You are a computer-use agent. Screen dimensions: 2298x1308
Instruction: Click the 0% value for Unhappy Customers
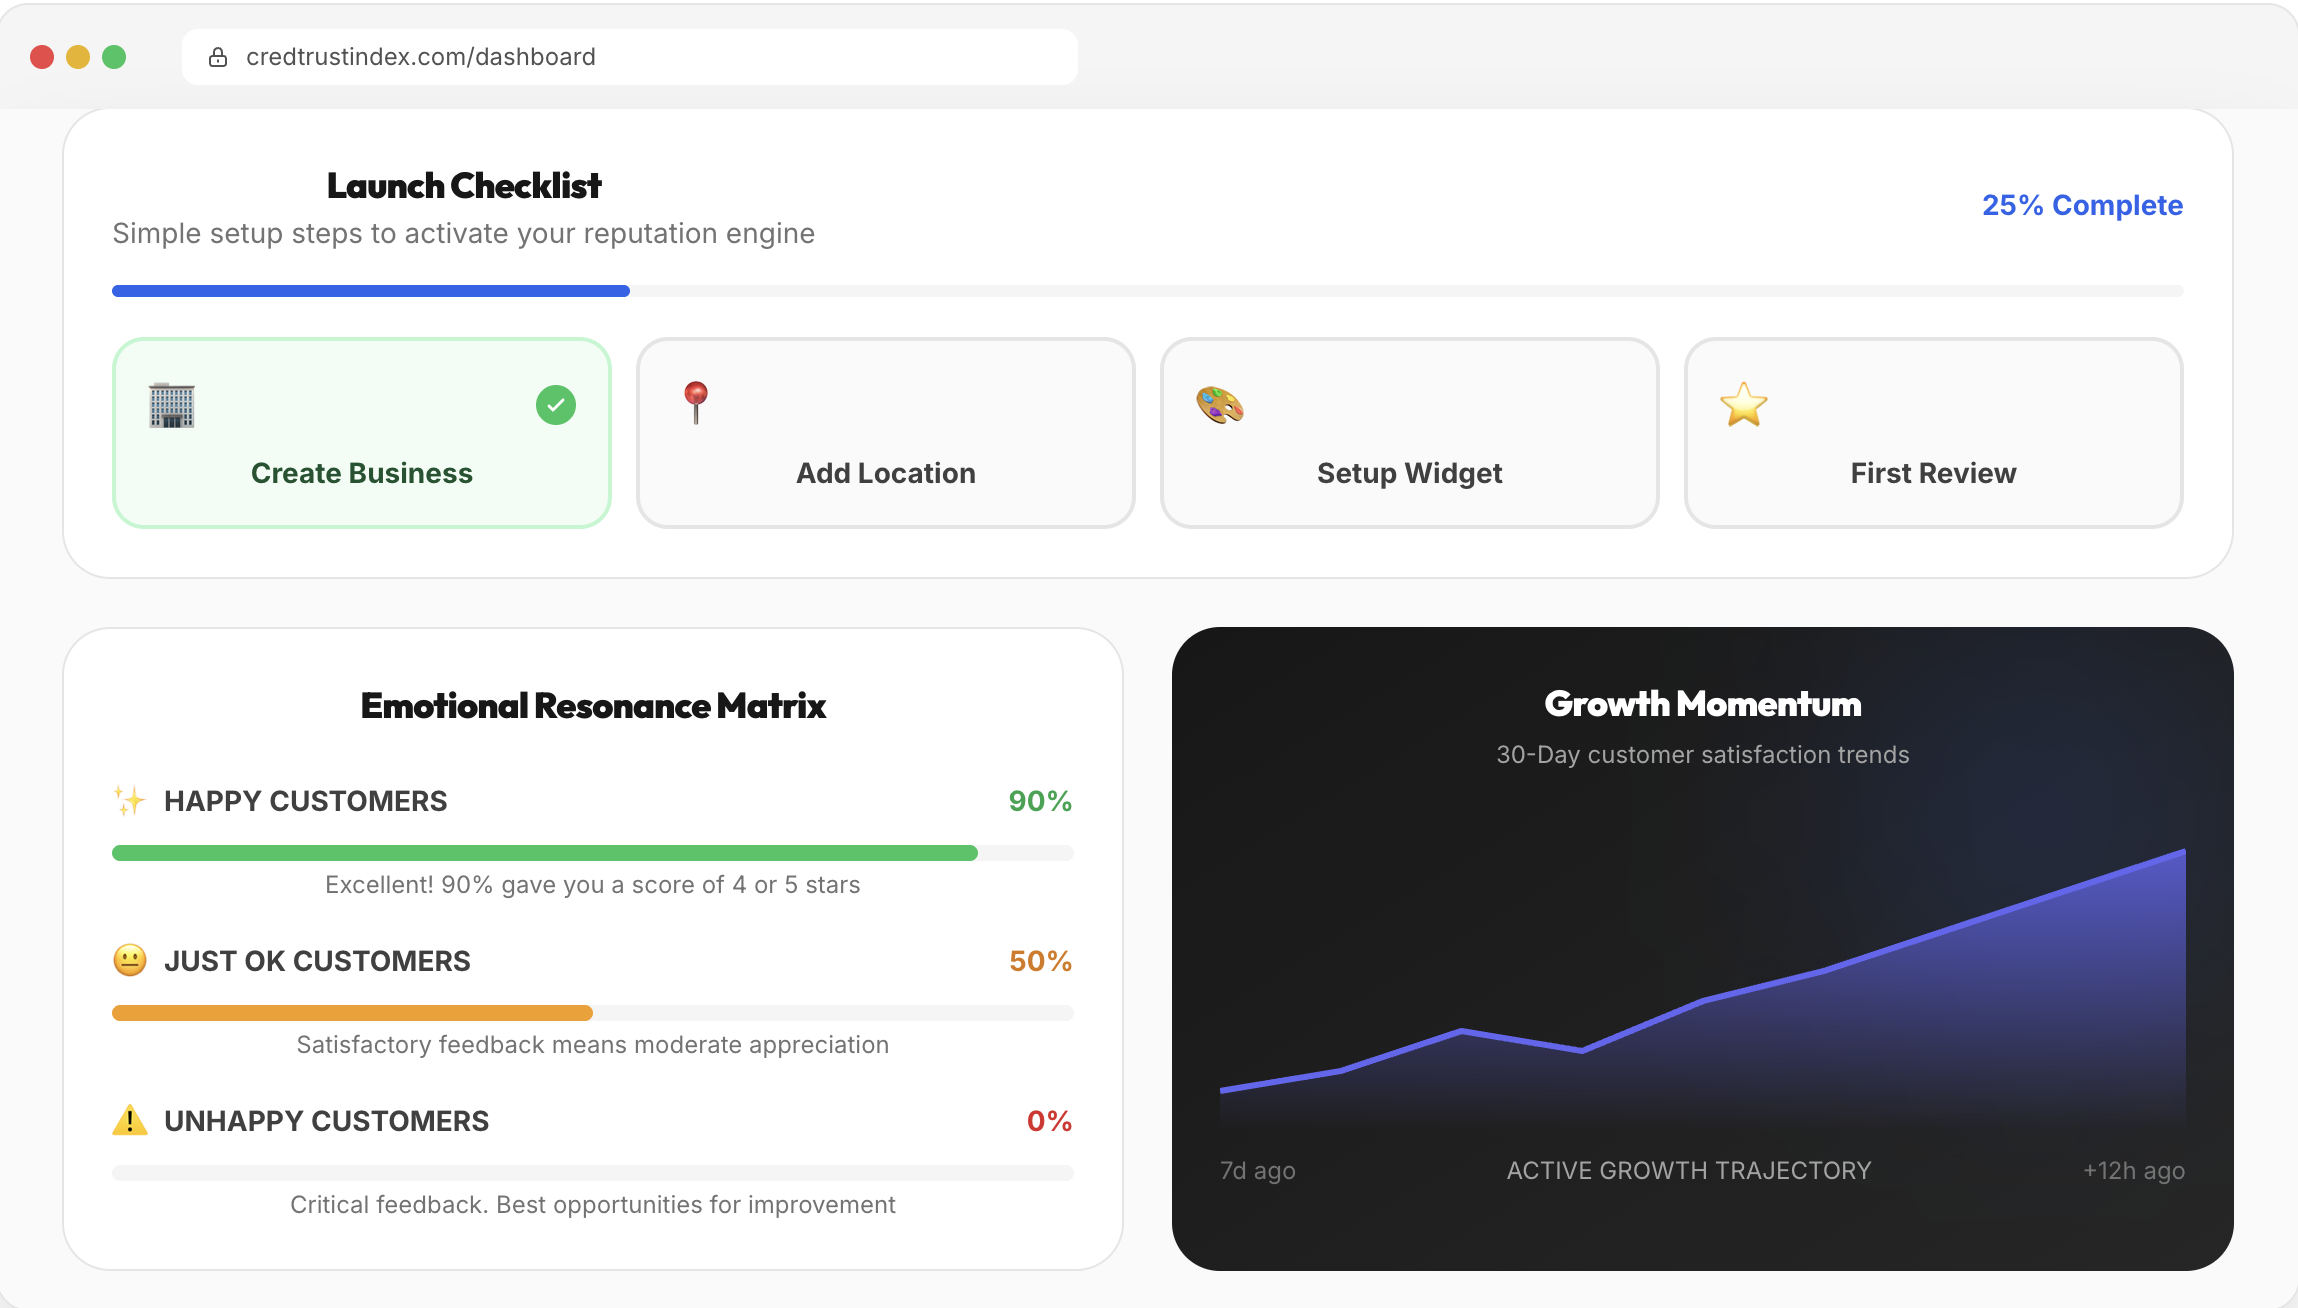(1049, 1121)
